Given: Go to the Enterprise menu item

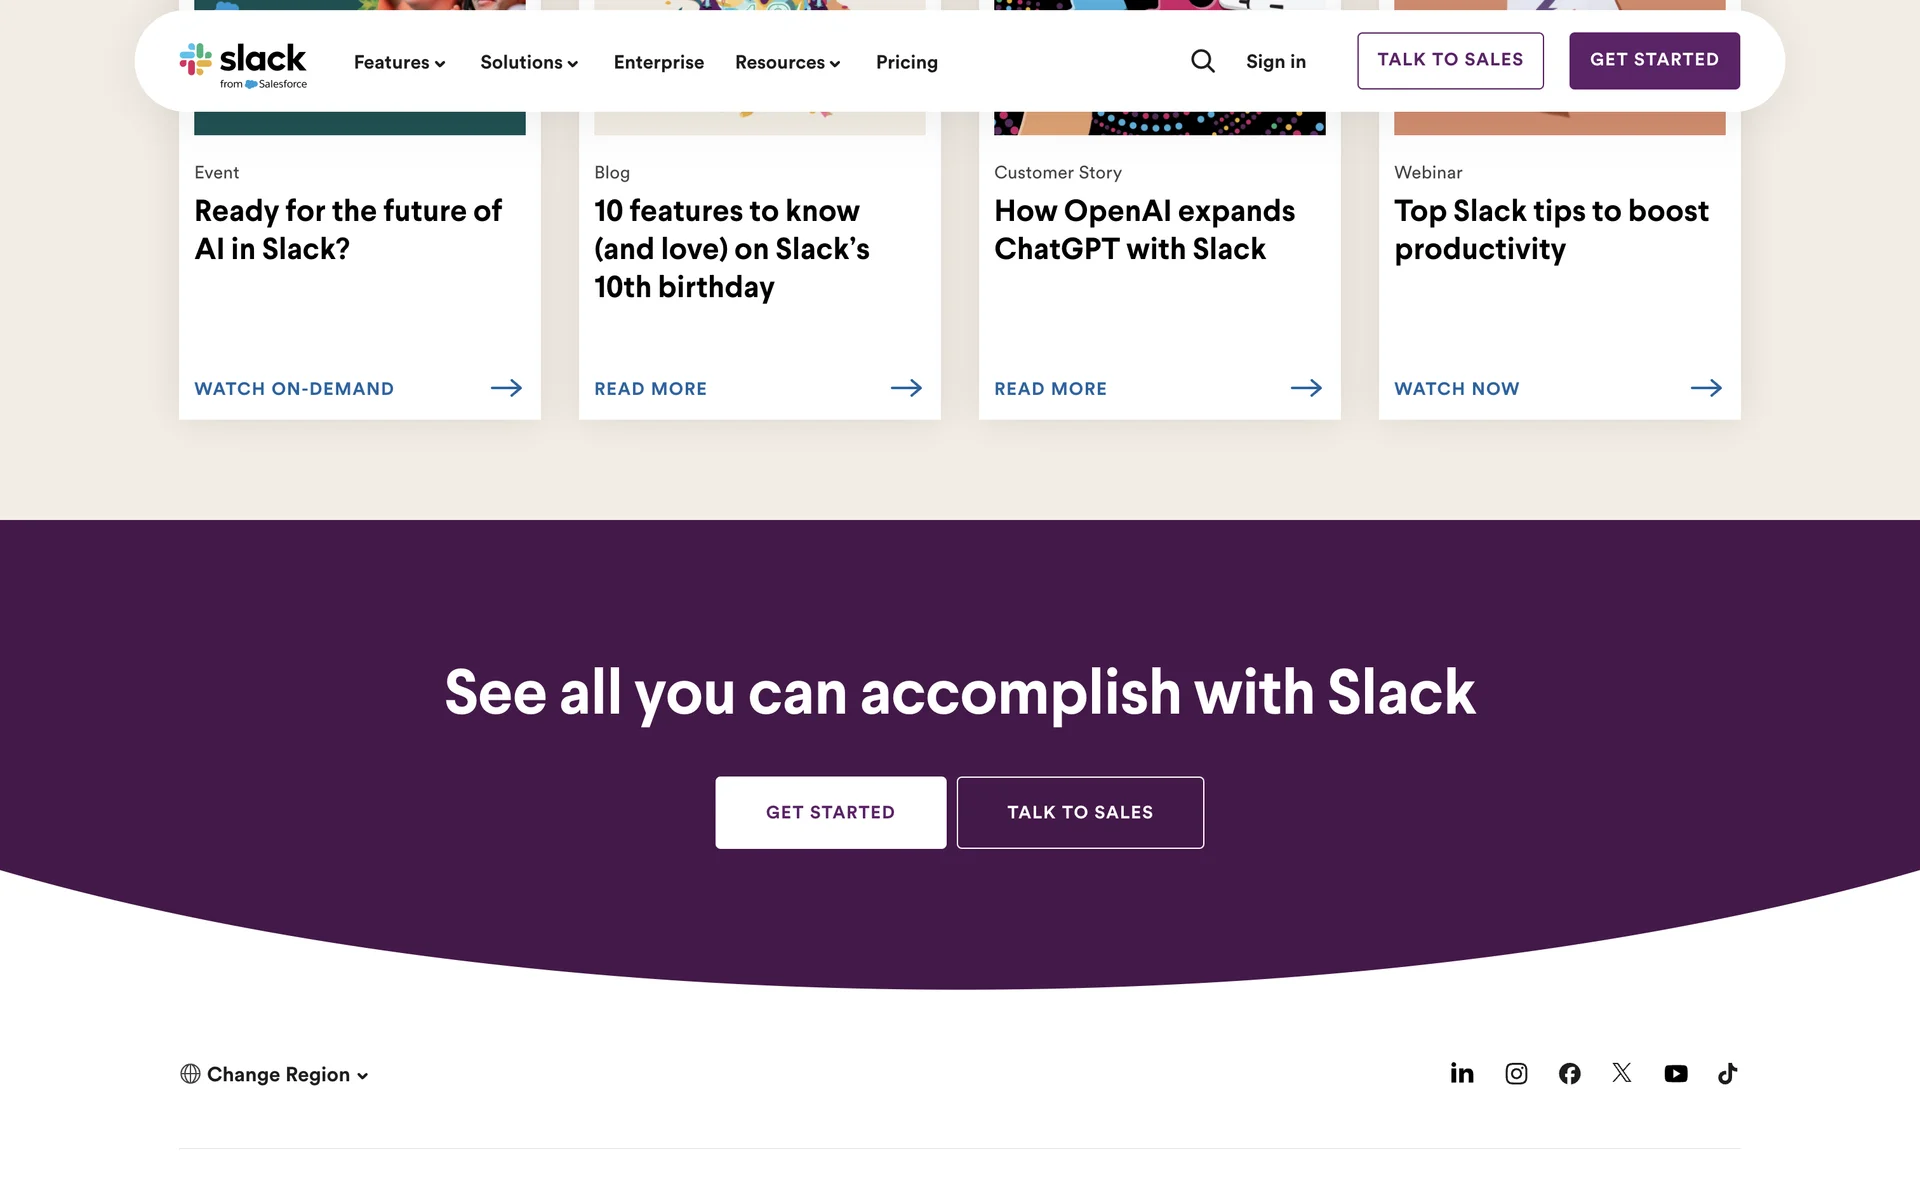Looking at the screenshot, I should [658, 62].
